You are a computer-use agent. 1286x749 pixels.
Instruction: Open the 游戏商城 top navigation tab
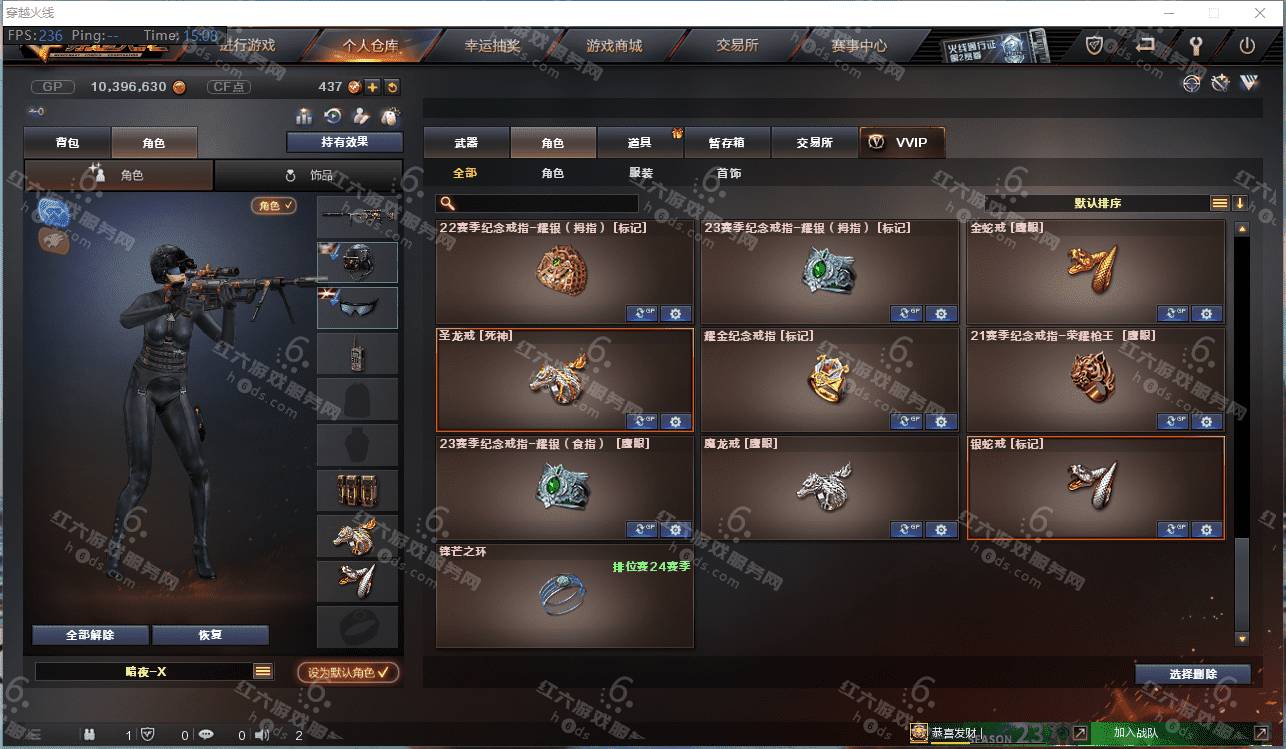(x=614, y=46)
